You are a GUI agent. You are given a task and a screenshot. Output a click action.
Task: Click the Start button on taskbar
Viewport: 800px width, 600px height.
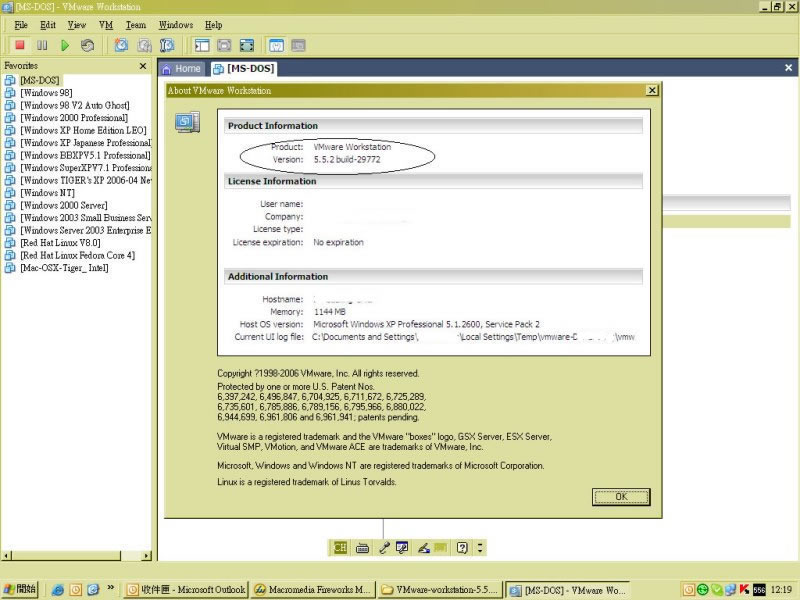coord(20,589)
